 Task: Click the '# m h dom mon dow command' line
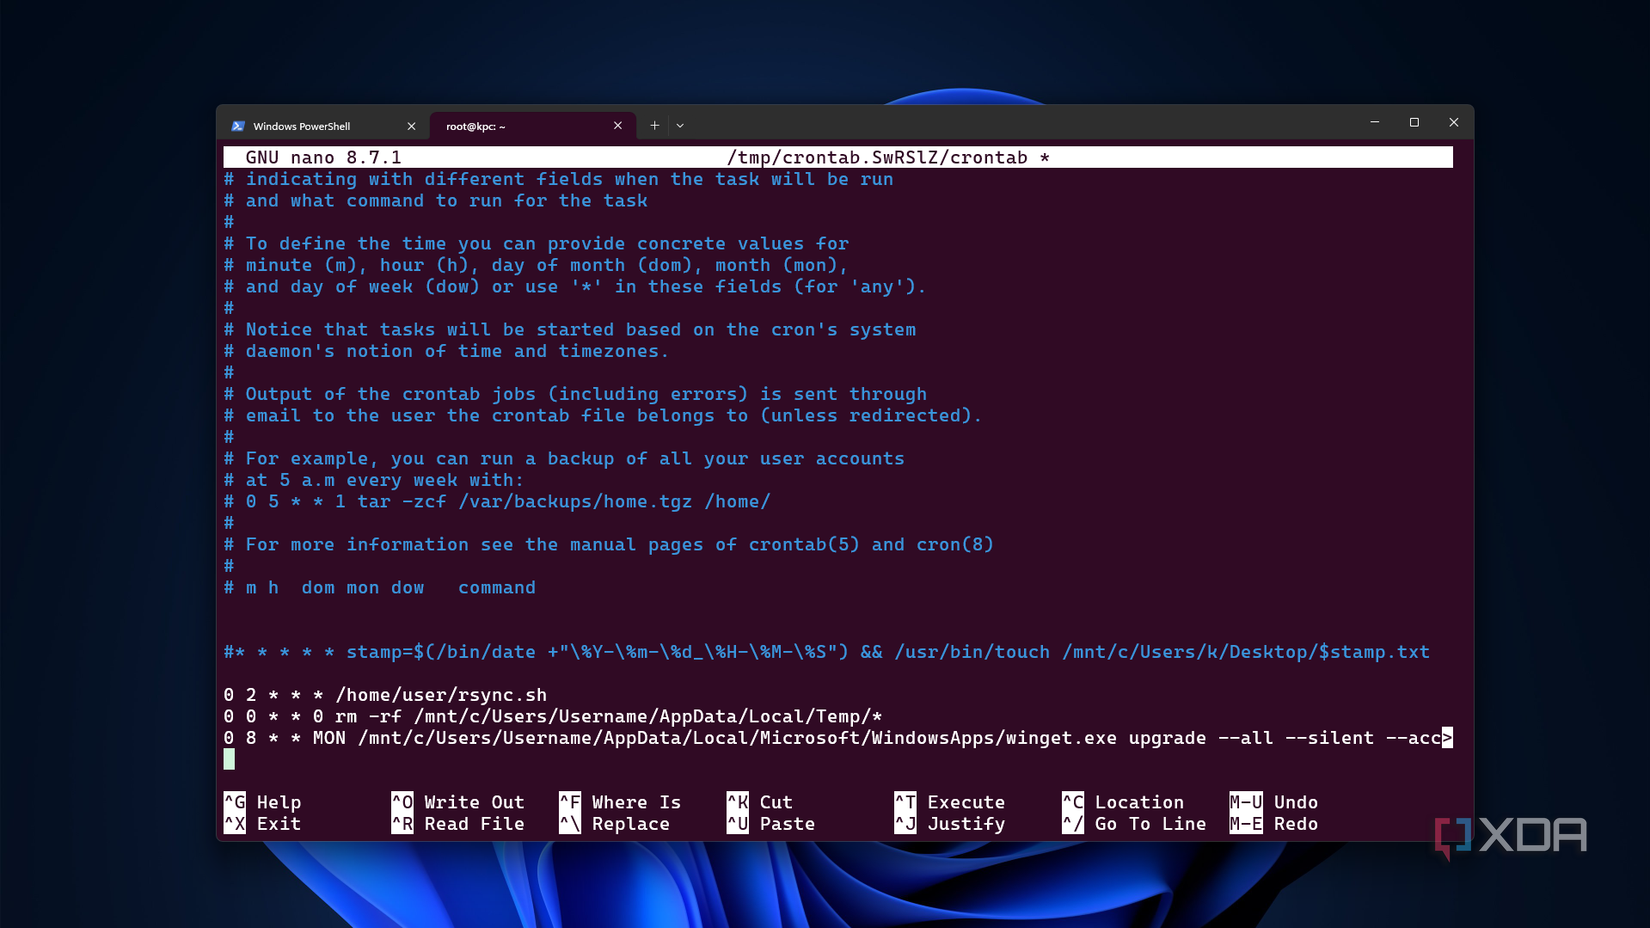click(x=379, y=588)
